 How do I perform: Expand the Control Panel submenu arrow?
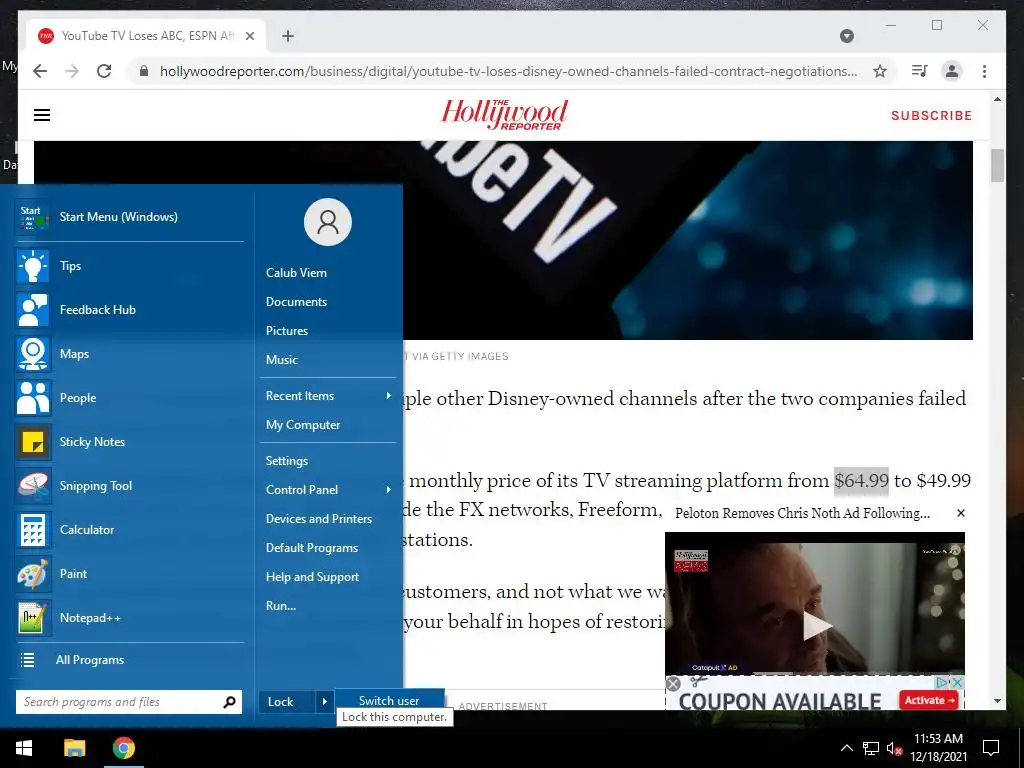coord(389,490)
